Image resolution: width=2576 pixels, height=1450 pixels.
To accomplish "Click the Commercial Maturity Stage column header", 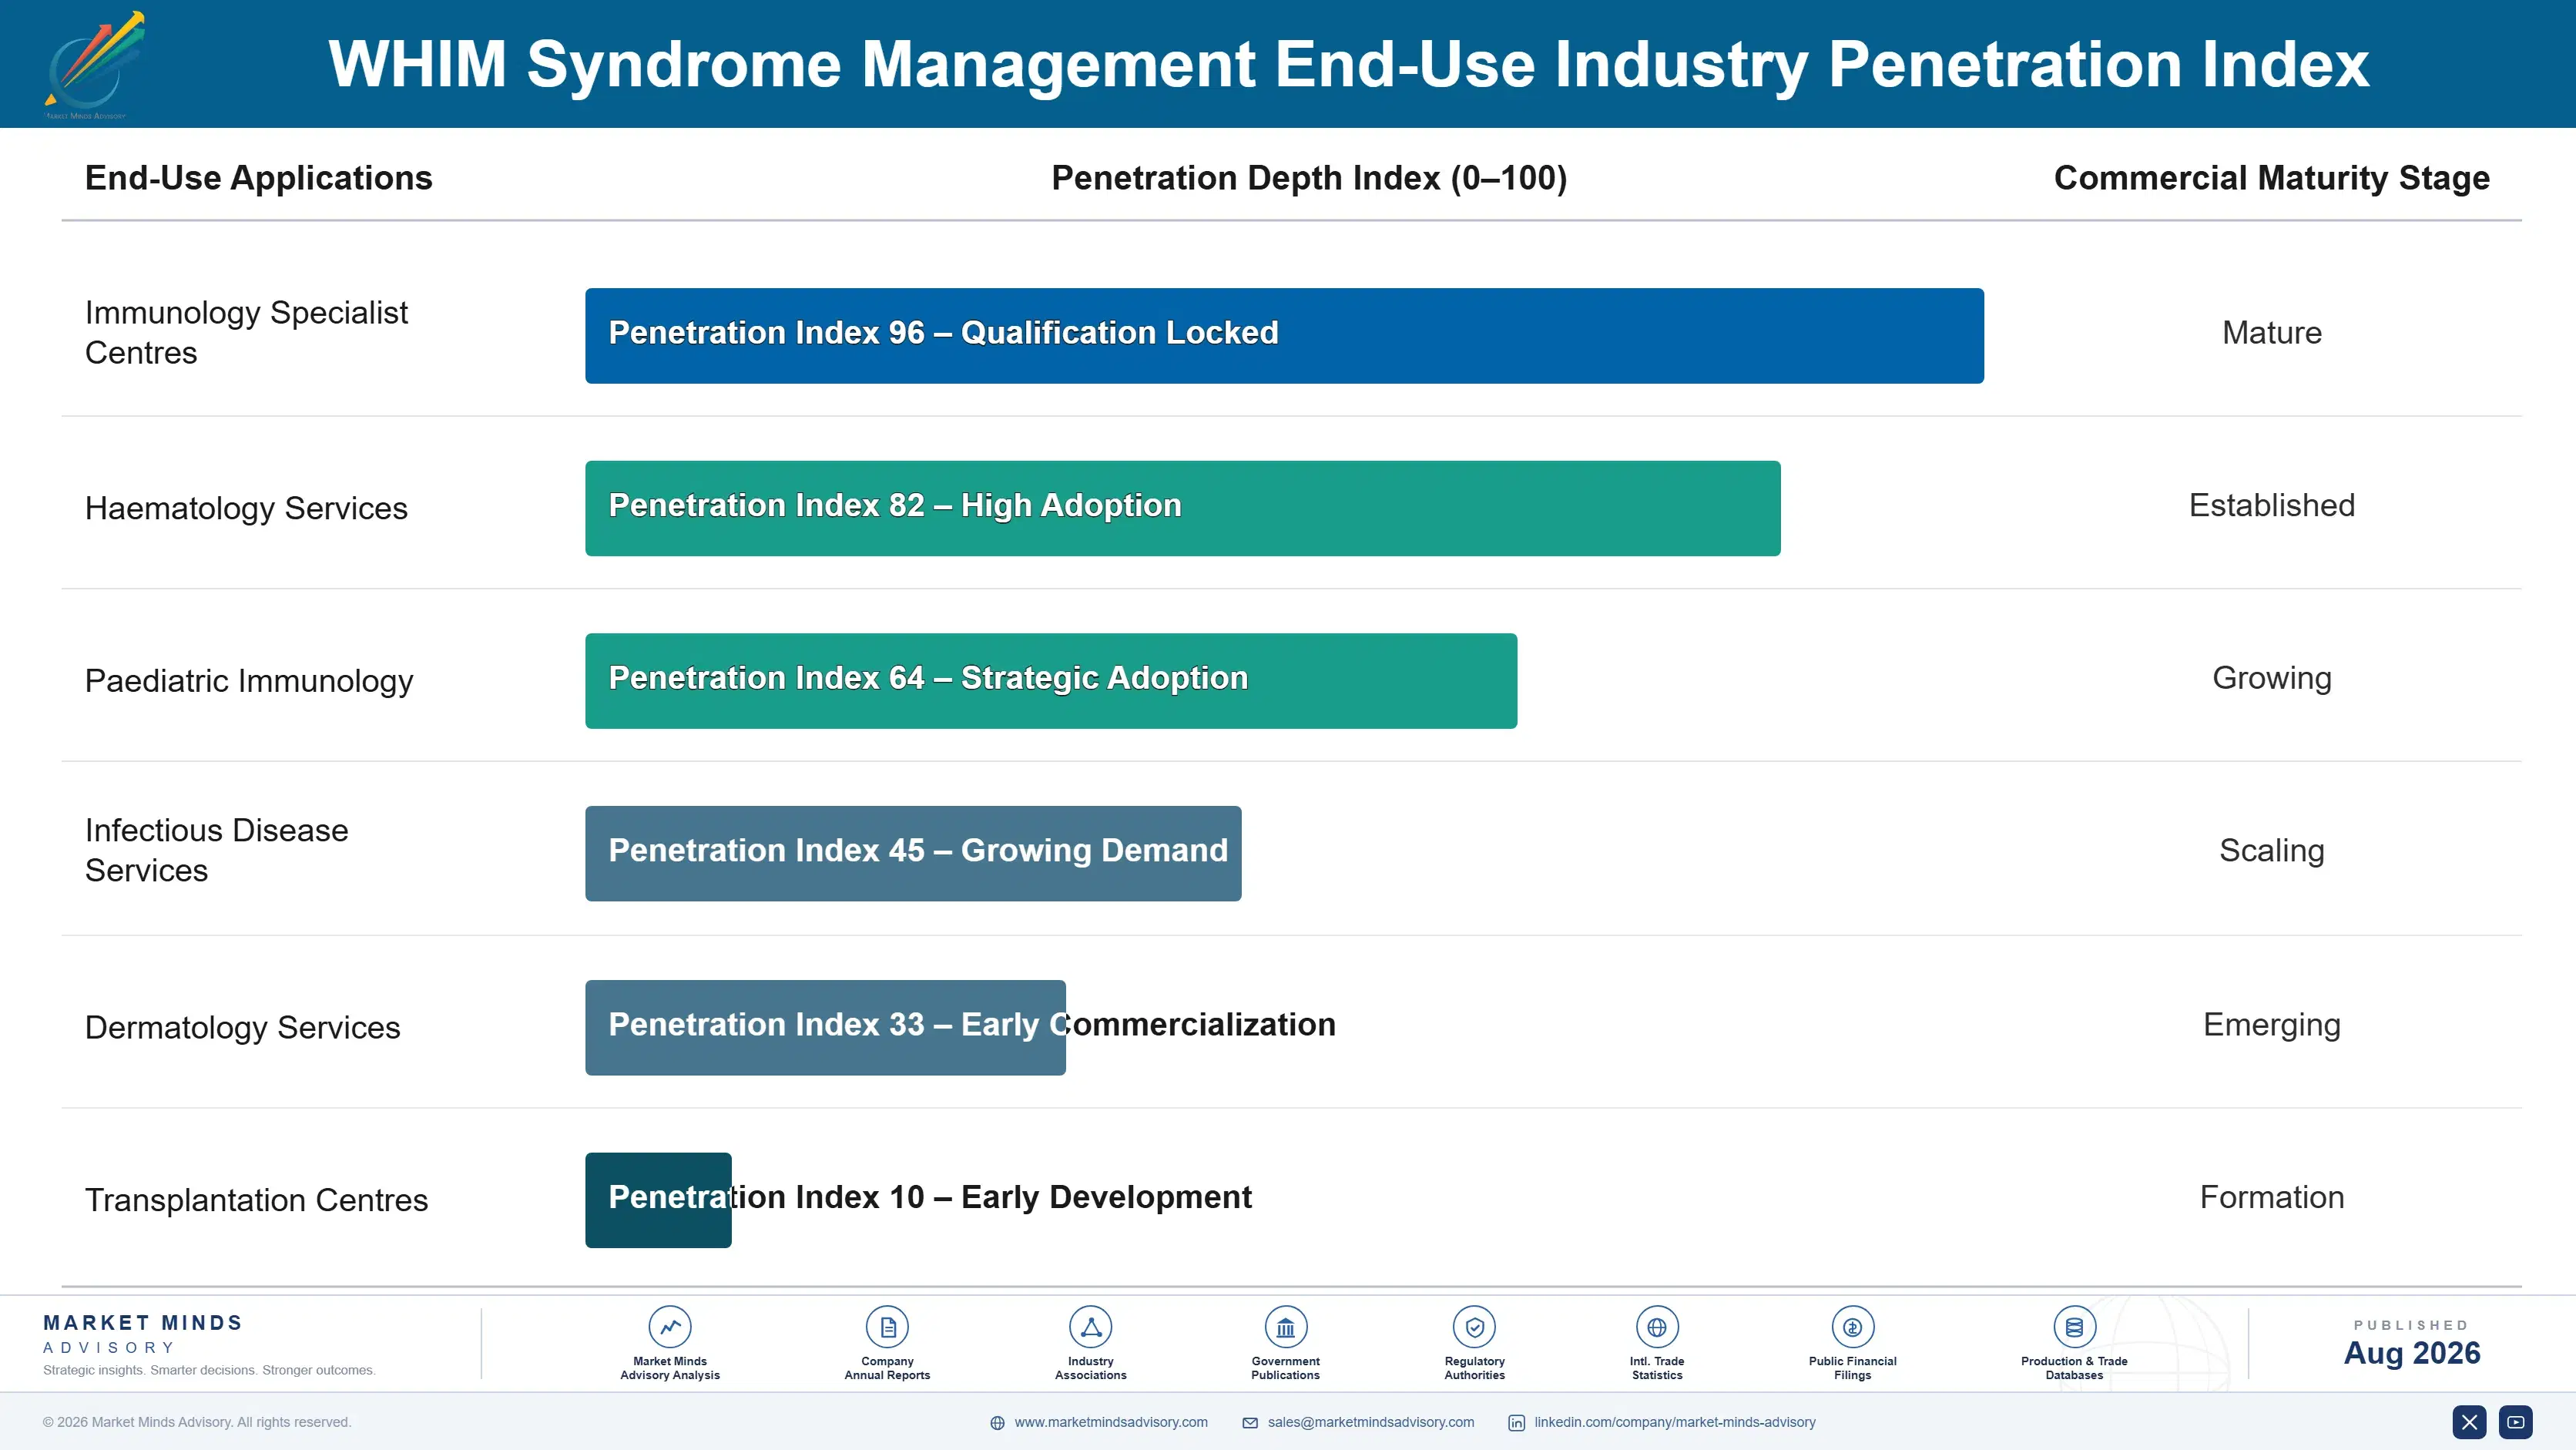I will (x=2272, y=178).
